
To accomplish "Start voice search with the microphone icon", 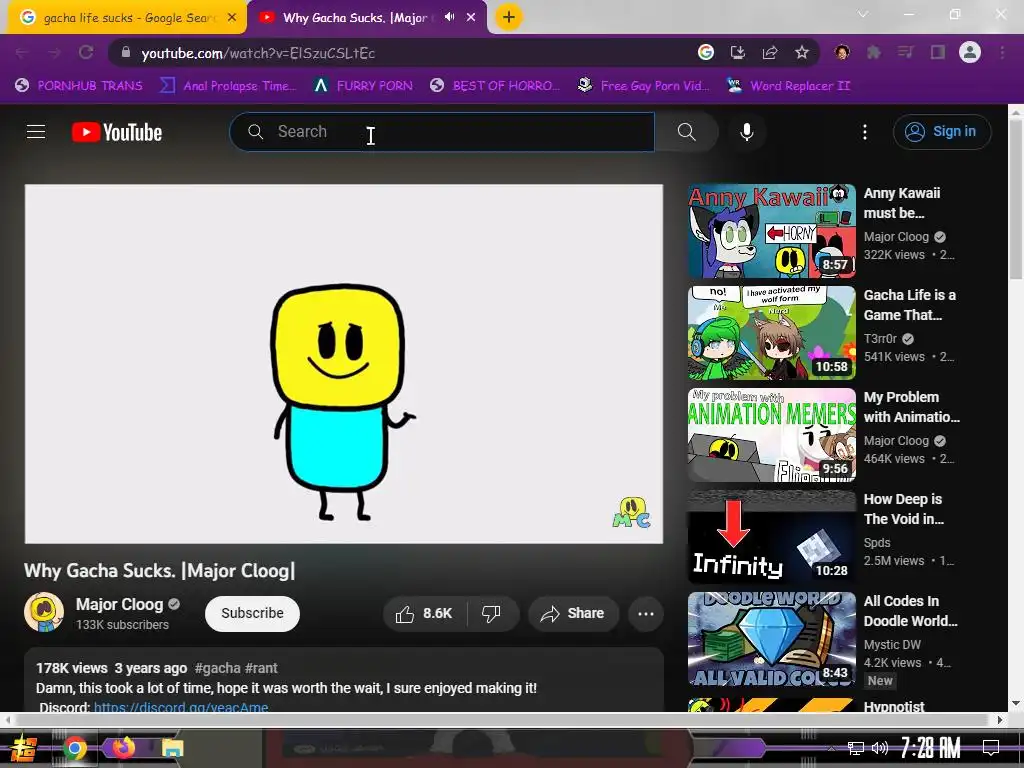I will [x=746, y=132].
